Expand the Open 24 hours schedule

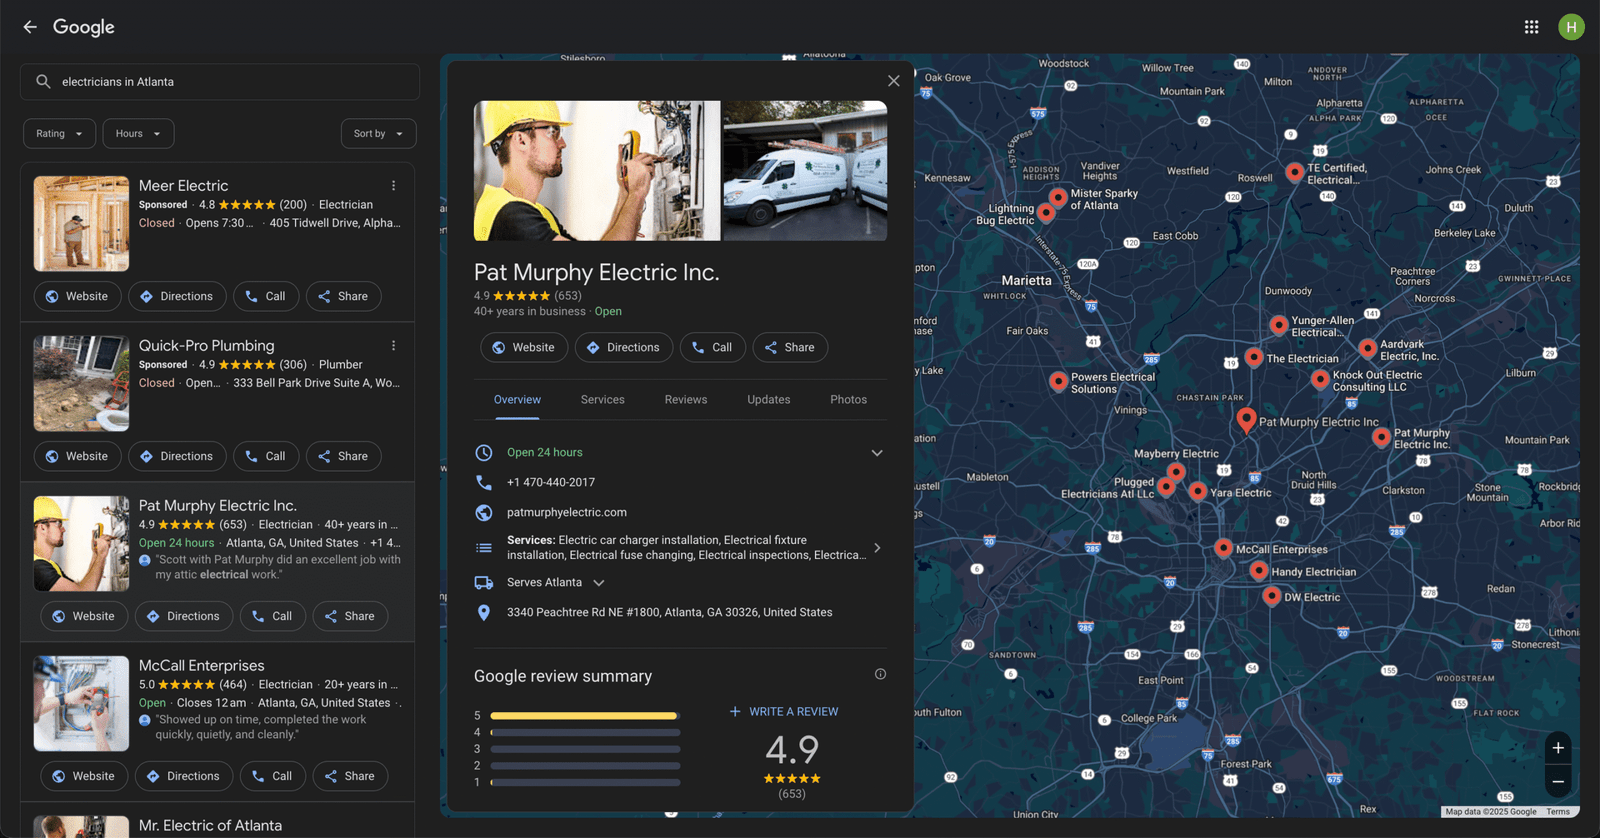pyautogui.click(x=877, y=453)
